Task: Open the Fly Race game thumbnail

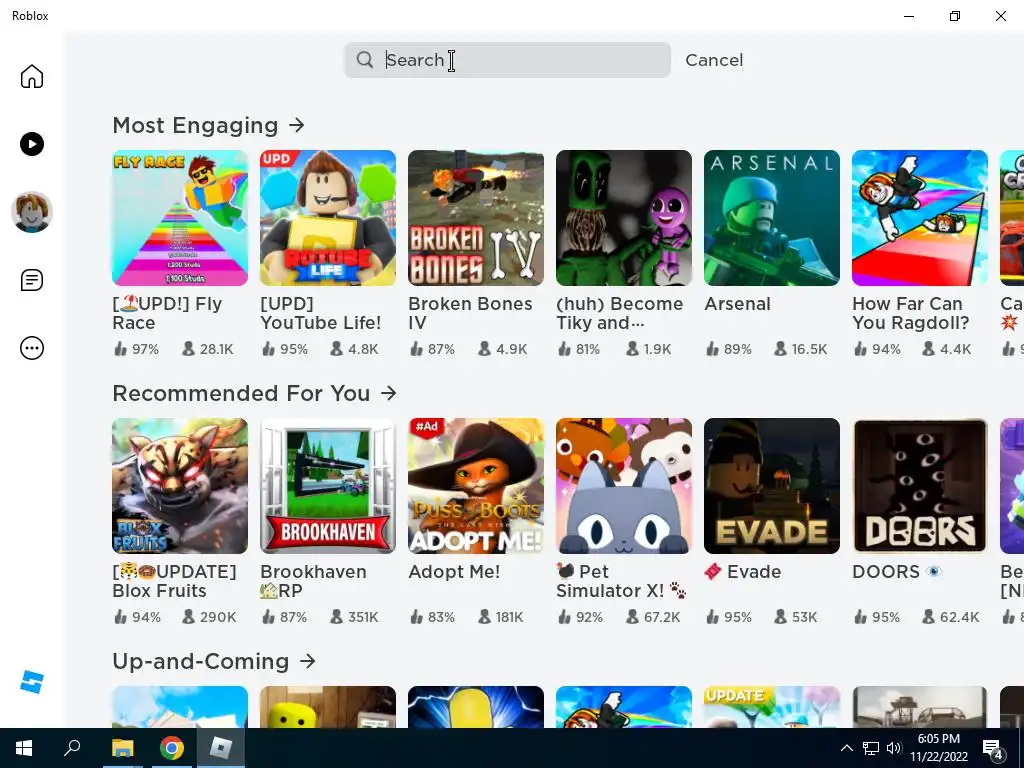Action: click(x=180, y=218)
